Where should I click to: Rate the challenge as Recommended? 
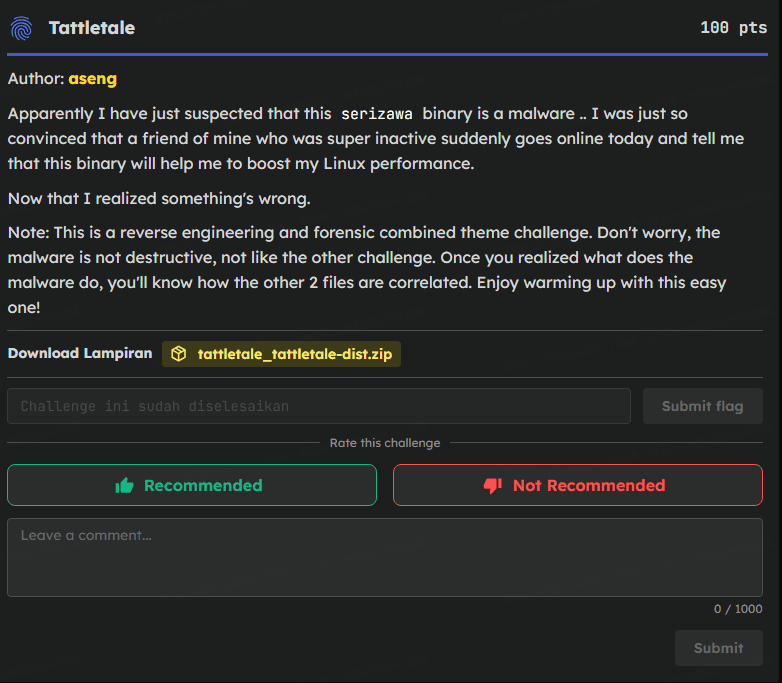coord(192,485)
